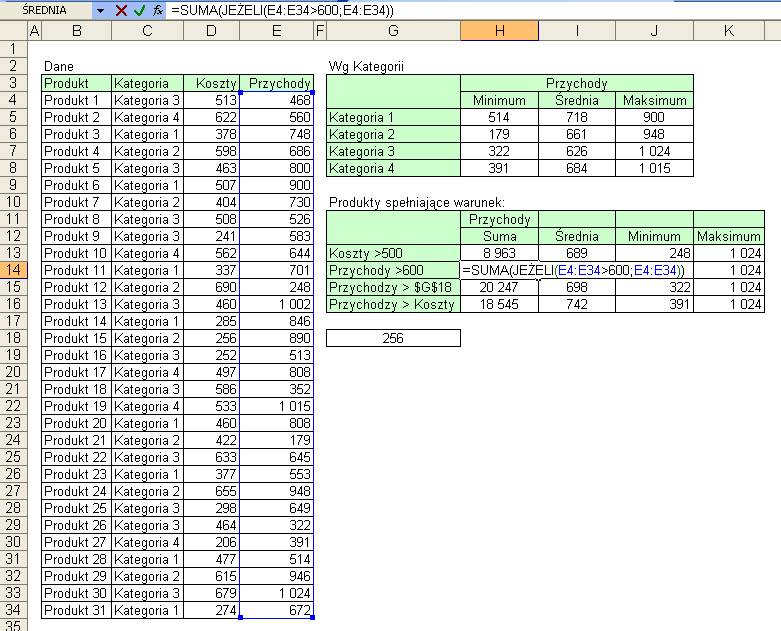781x631 pixels.
Task: Select row 3 header
Action: pos(13,83)
